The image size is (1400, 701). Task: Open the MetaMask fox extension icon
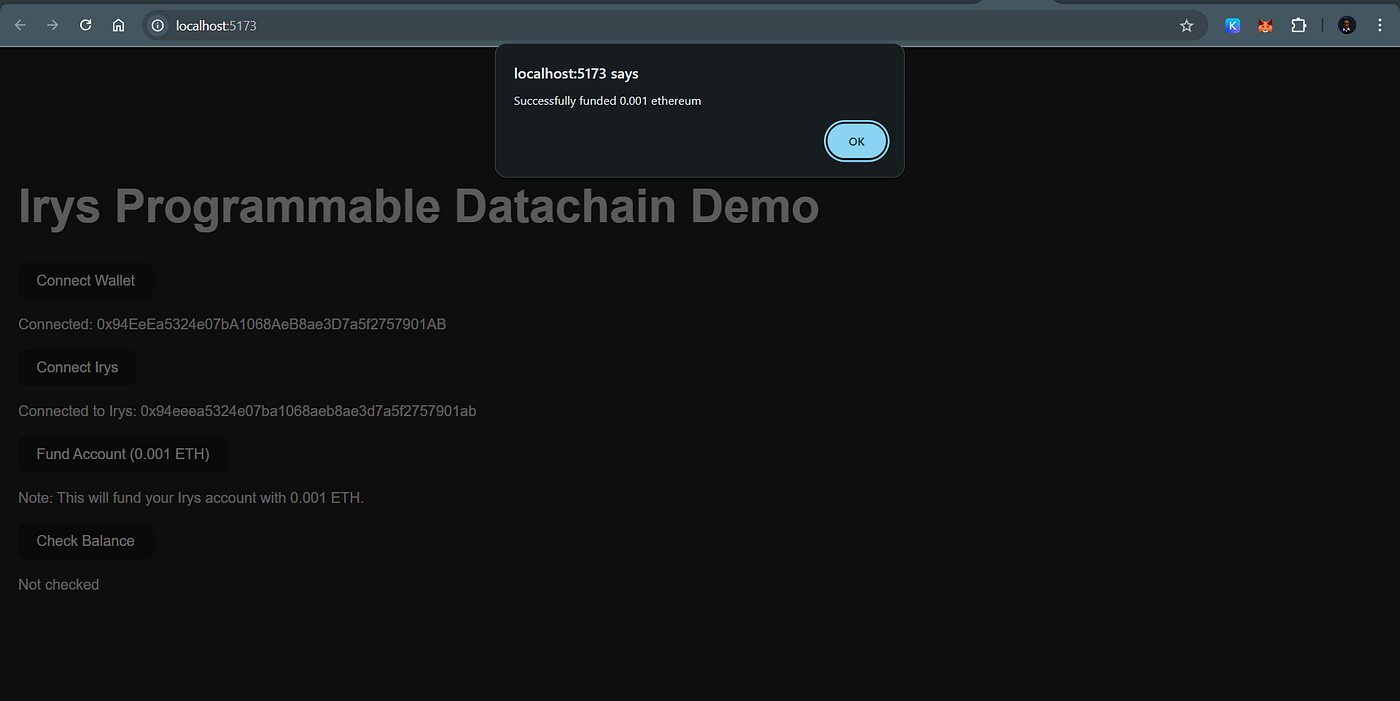[1265, 26]
